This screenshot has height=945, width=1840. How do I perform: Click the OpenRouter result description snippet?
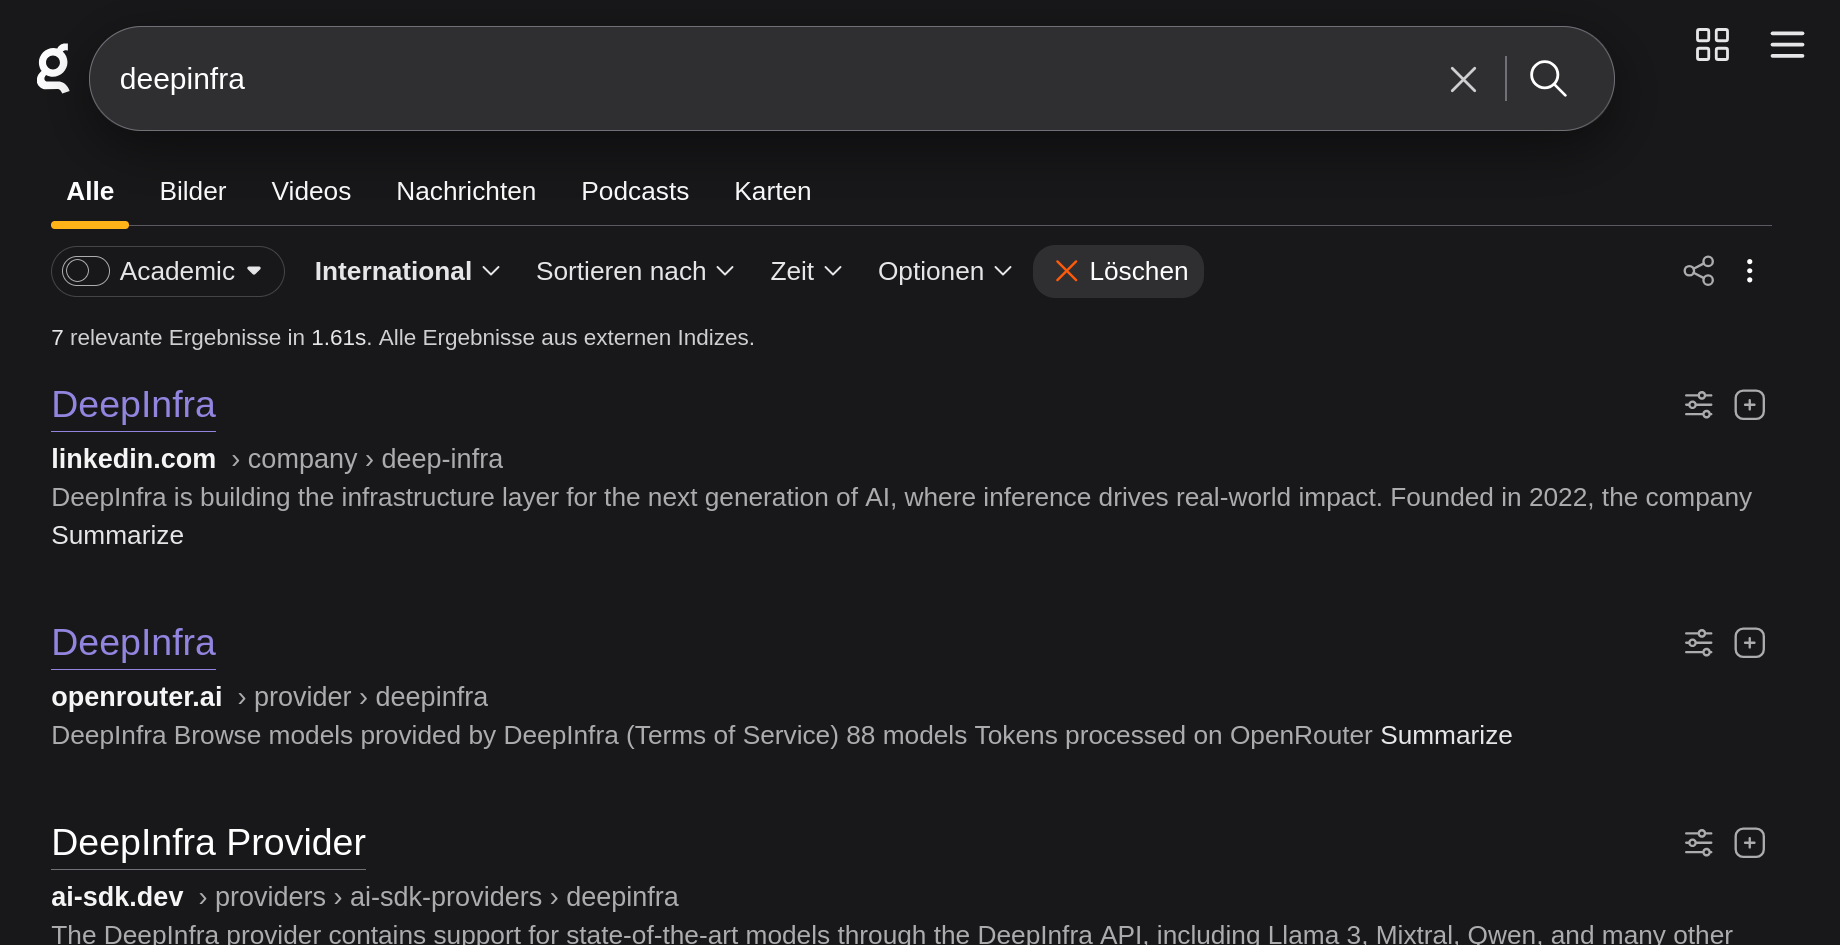712,736
